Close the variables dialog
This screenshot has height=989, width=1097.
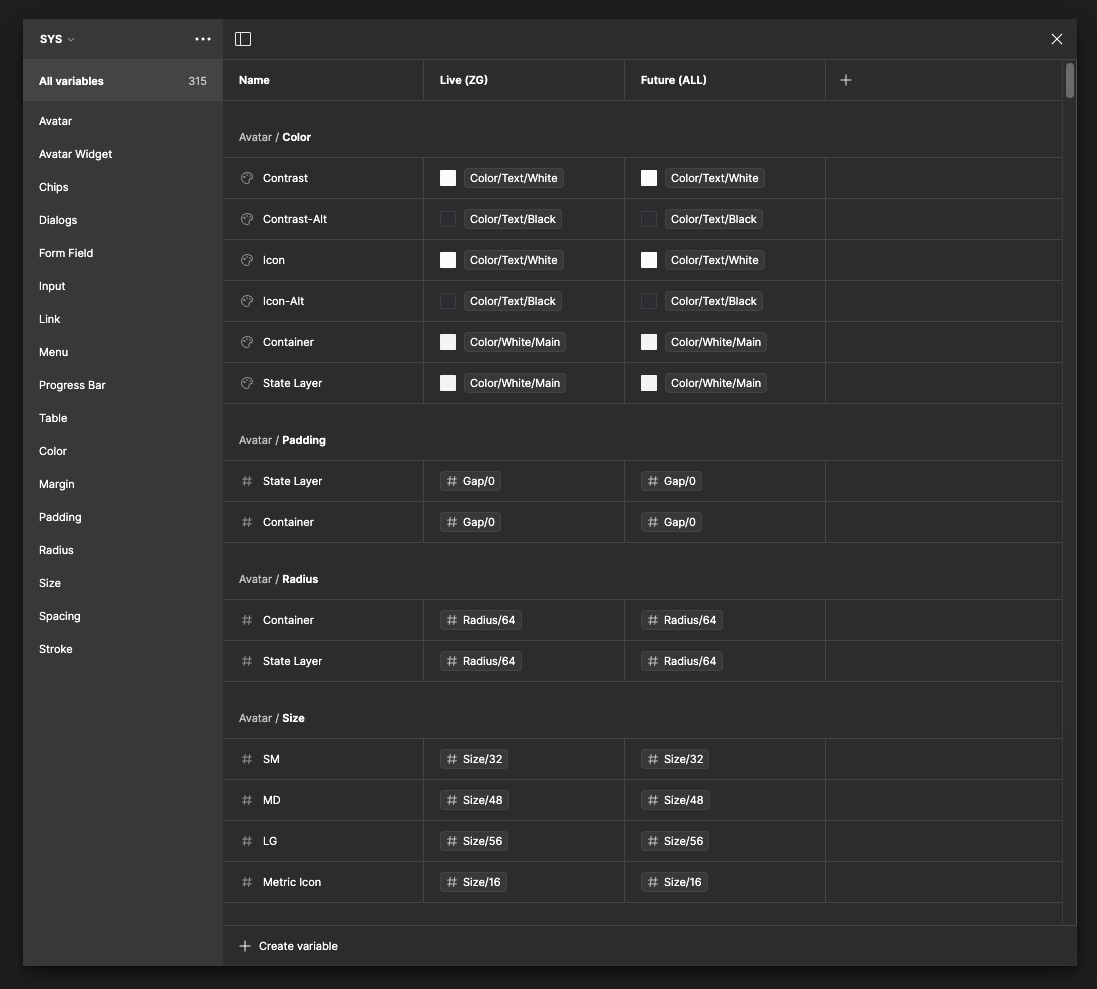(x=1057, y=39)
